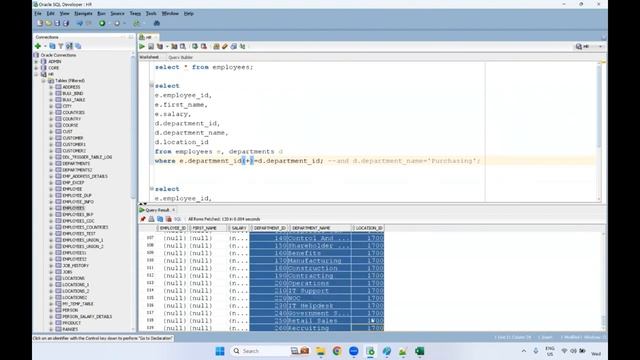Viewport: 640px width, 360px height.
Task: Click the Manufacturing cell in results
Action: pyautogui.click(x=320, y=261)
